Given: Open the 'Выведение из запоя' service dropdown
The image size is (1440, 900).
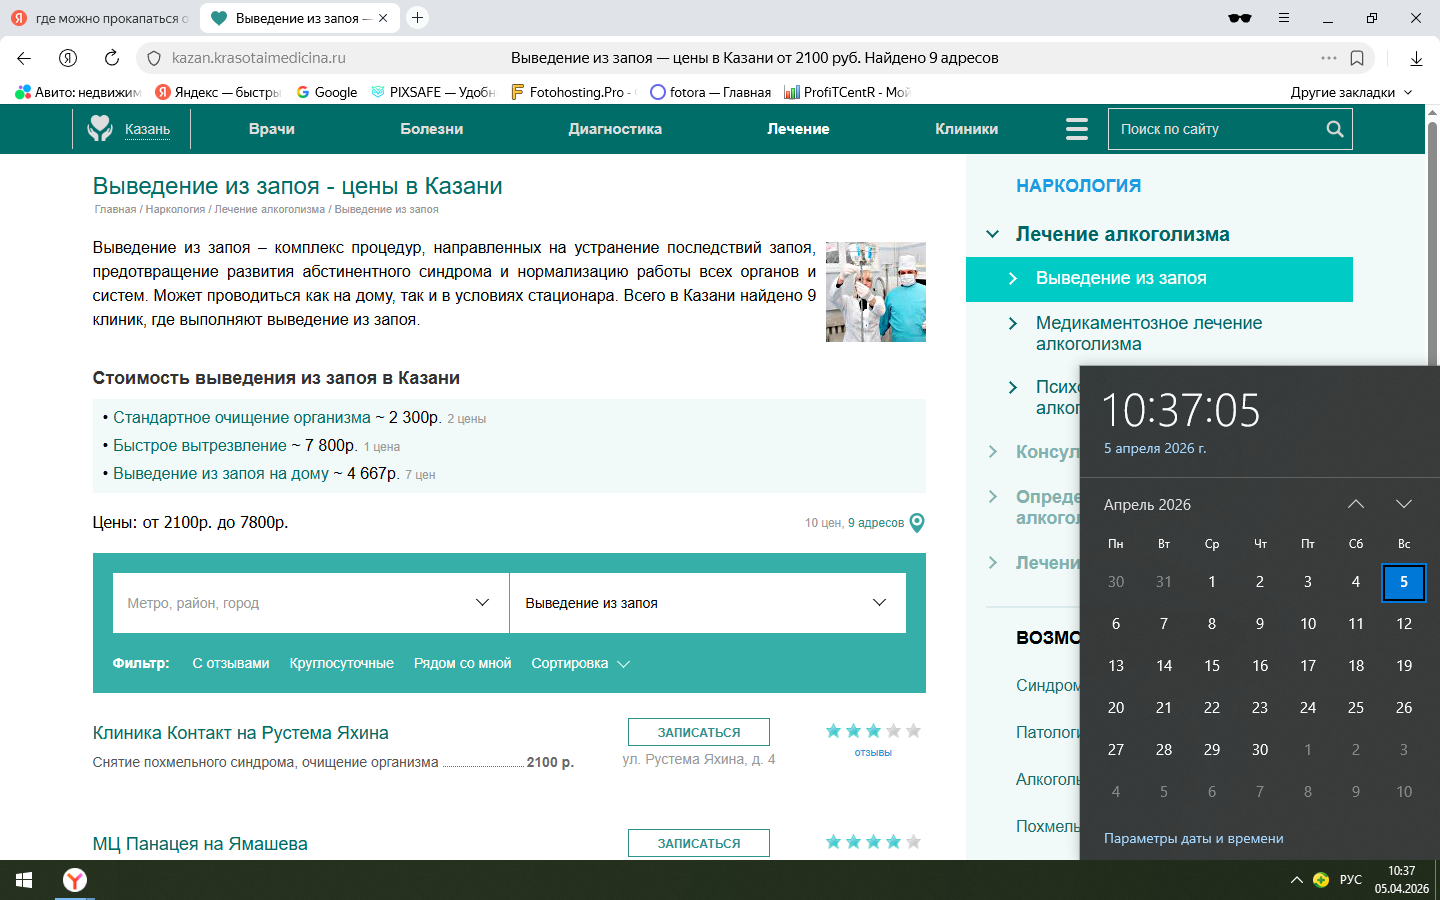Looking at the screenshot, I should [706, 603].
